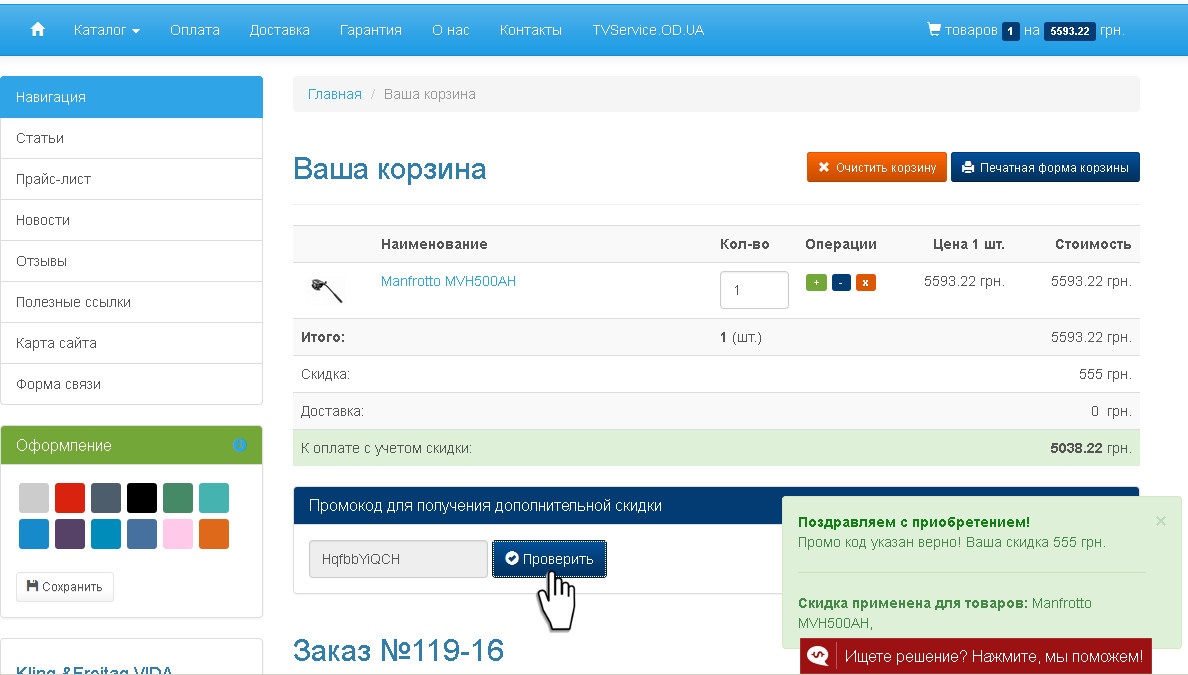Click the blue info icon in Оформление panel
Screen dimensions: 1188x675
click(239, 445)
